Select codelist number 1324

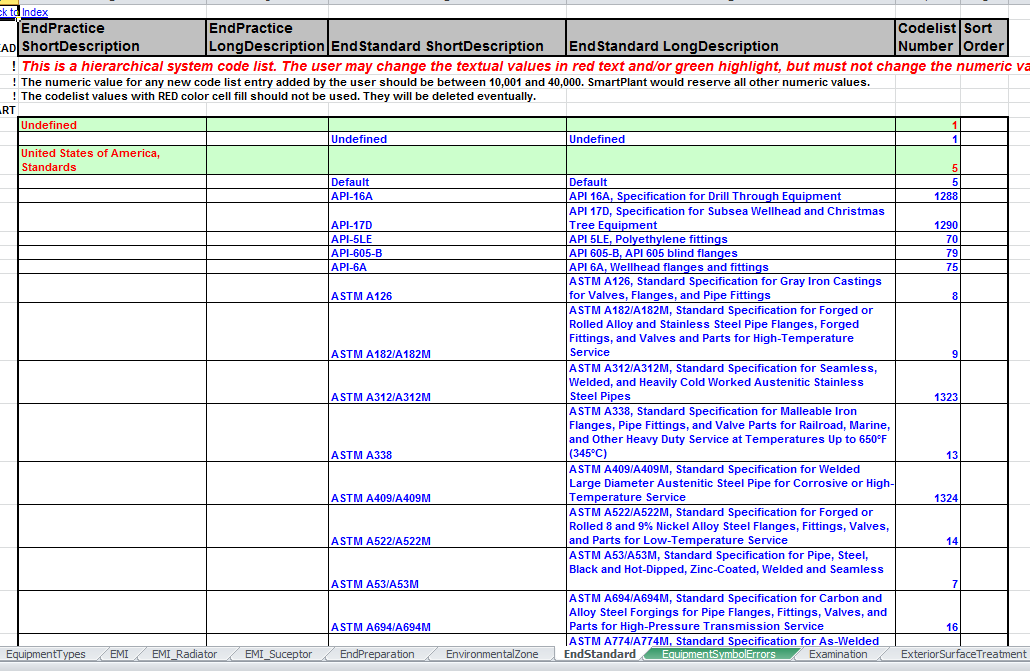(x=928, y=484)
